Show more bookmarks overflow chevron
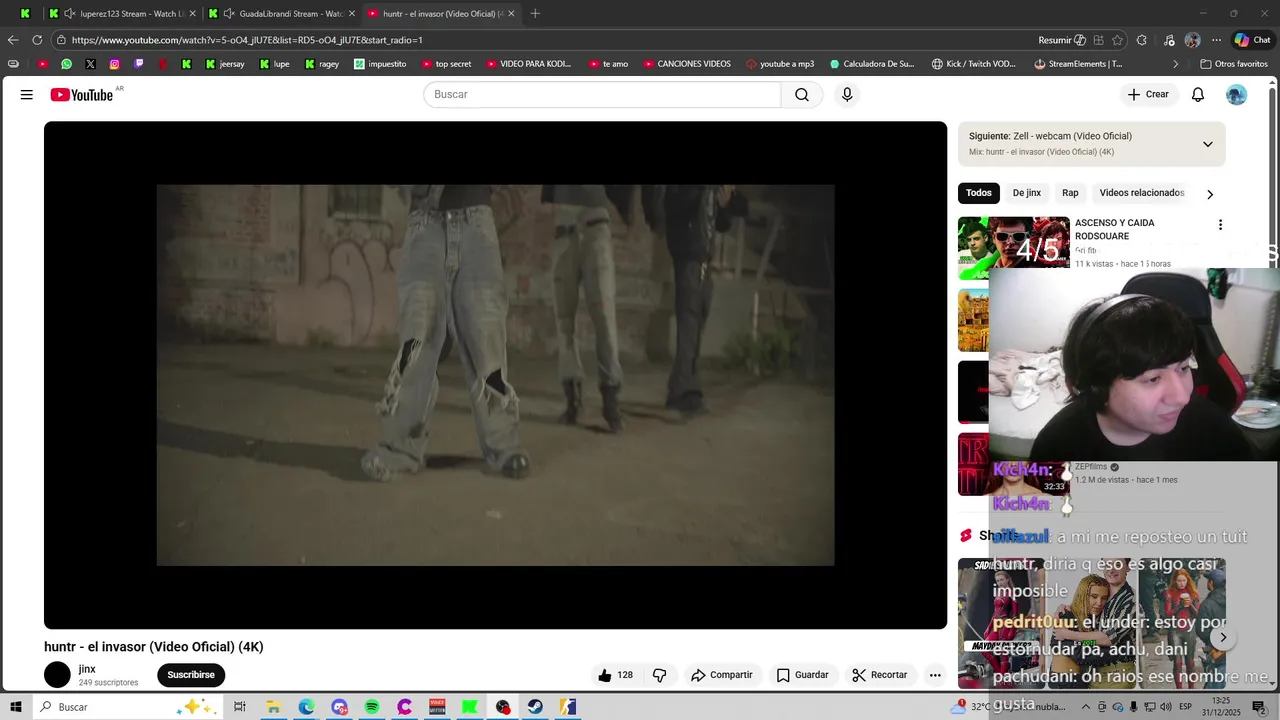This screenshot has width=1280, height=720. point(1176,64)
